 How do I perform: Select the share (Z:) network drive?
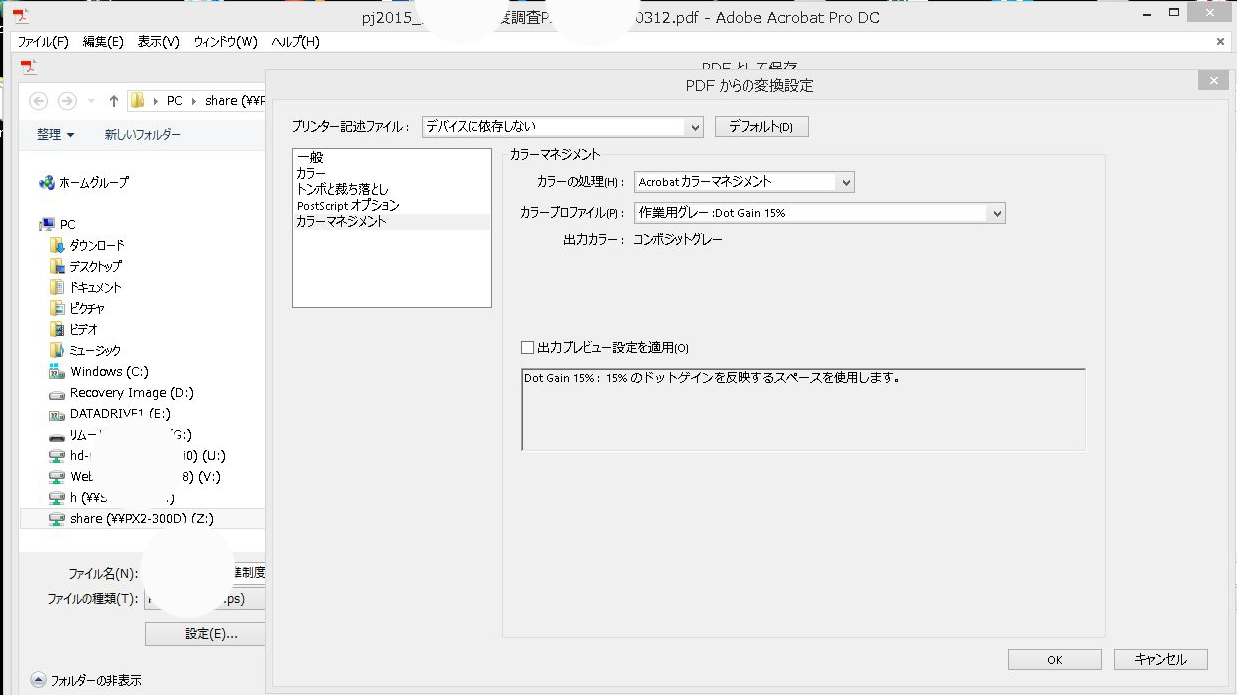[x=142, y=519]
